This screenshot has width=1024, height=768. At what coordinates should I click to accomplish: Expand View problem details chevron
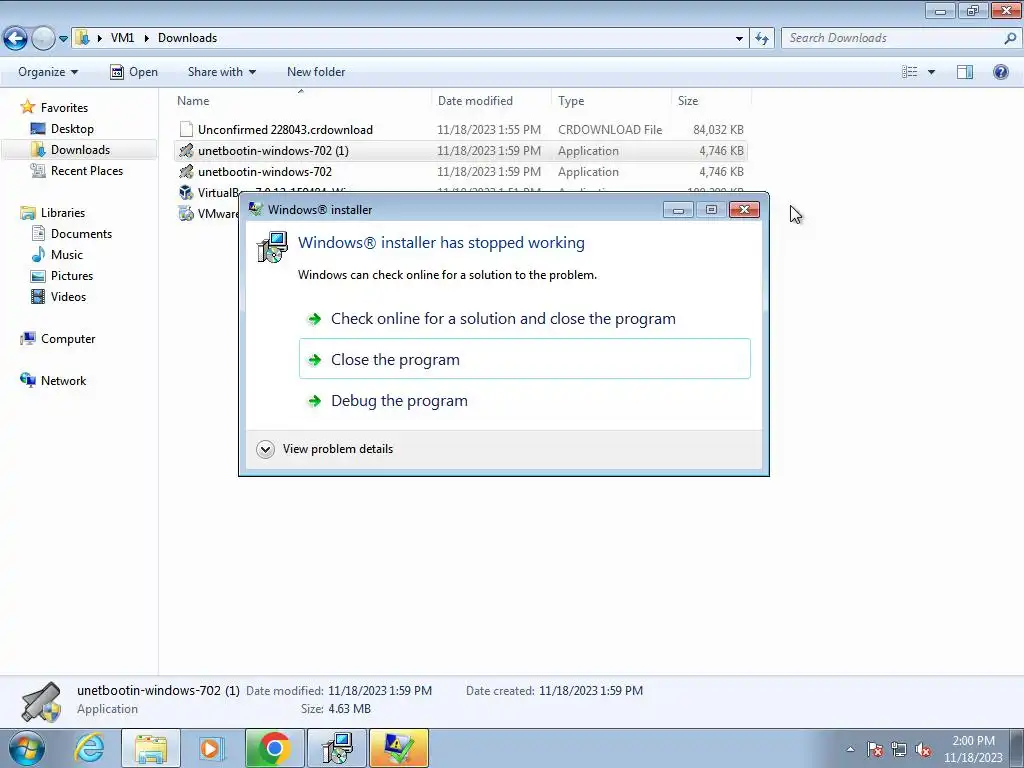pyautogui.click(x=265, y=449)
